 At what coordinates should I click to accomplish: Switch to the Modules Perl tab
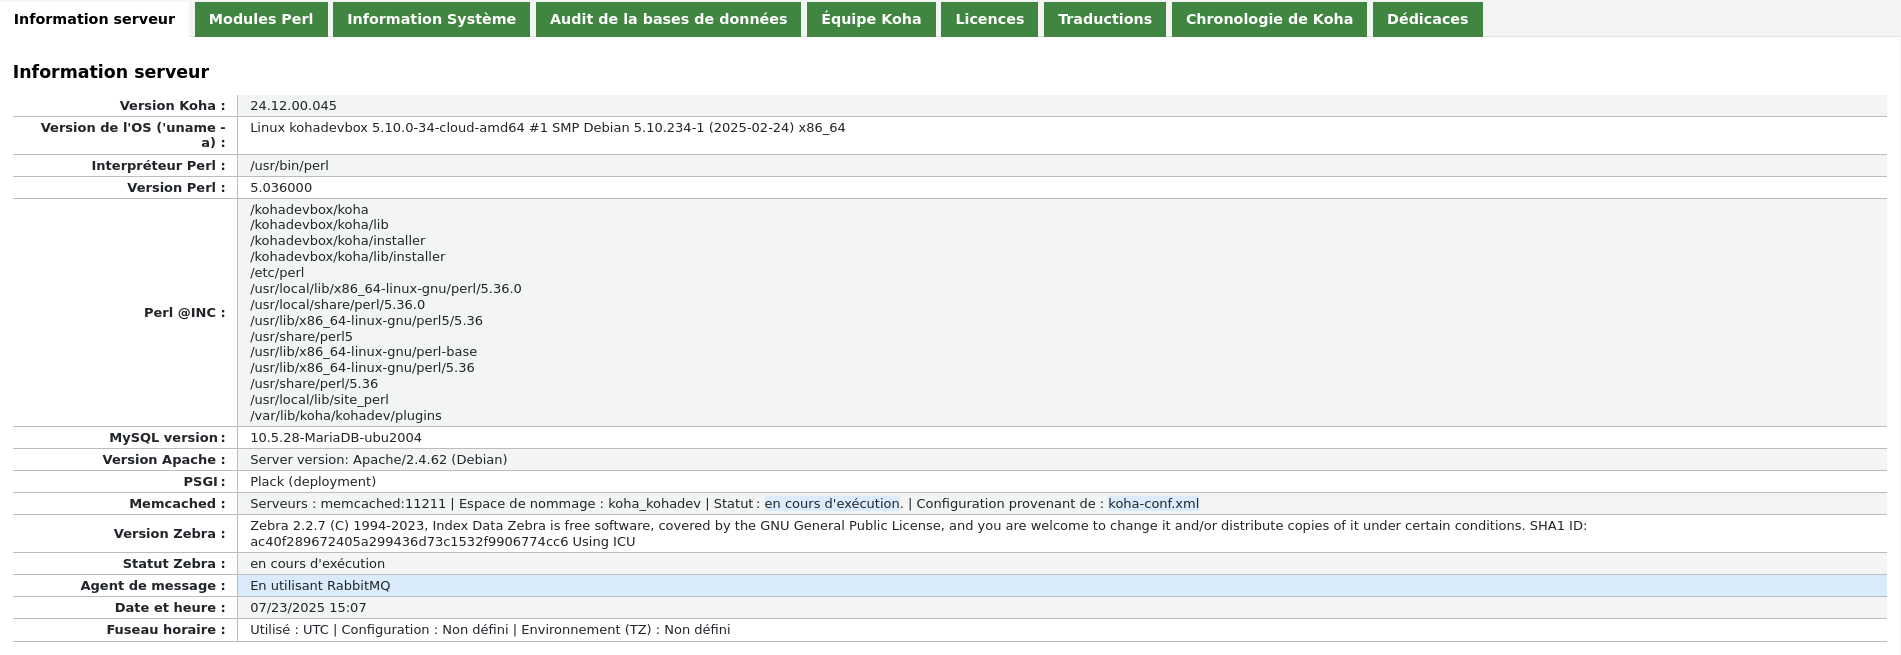coord(261,19)
